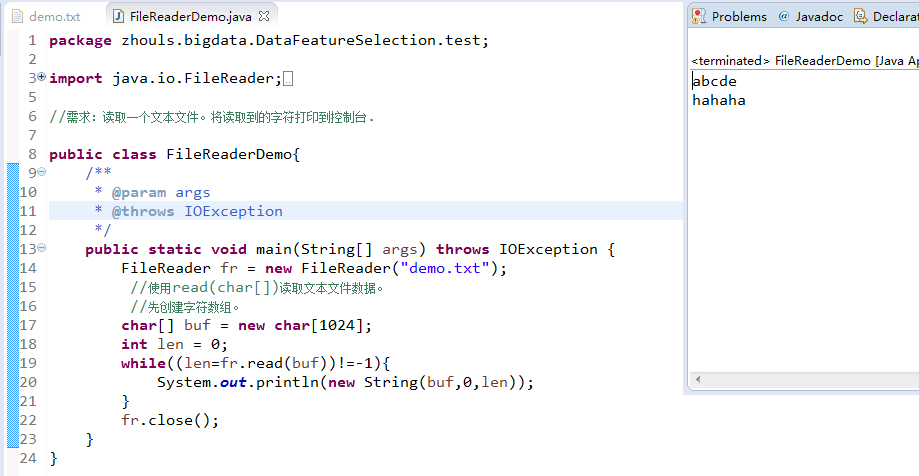Click the char array comment on line 16
Image resolution: width=919 pixels, height=476 pixels.
[x=185, y=307]
